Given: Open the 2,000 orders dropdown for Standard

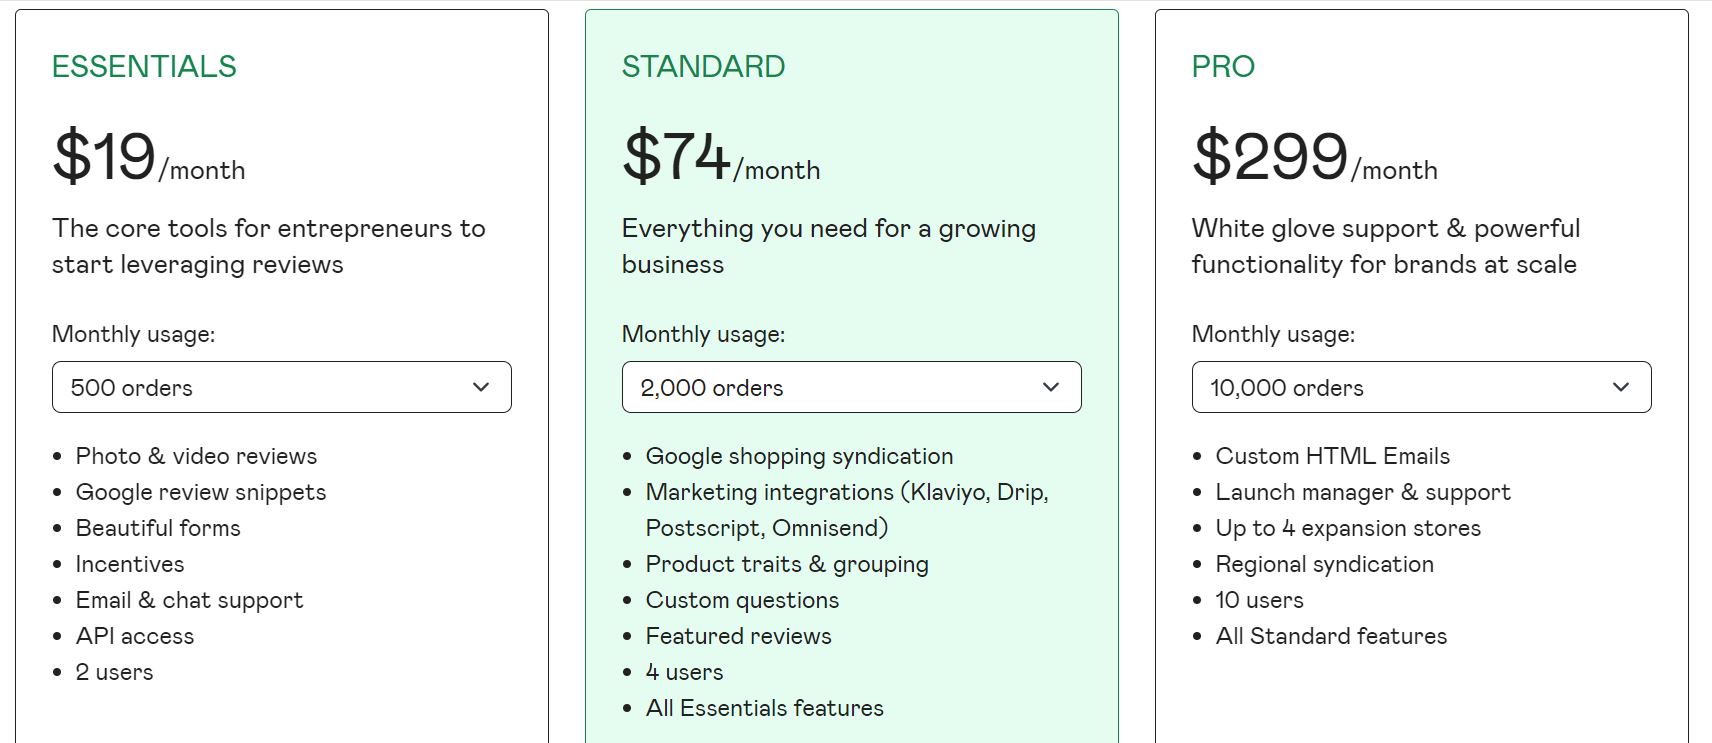Looking at the screenshot, I should pyautogui.click(x=851, y=387).
